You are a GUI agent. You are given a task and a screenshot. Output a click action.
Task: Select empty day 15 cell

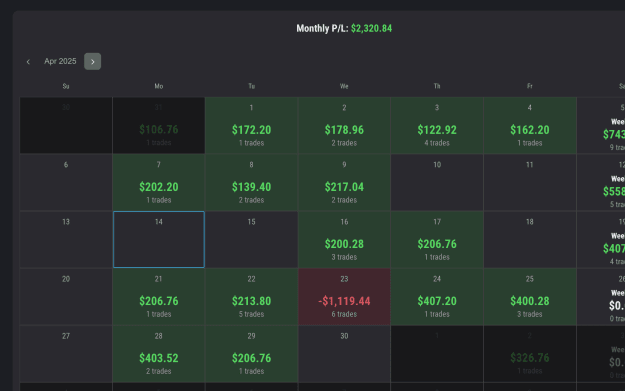[252, 240]
